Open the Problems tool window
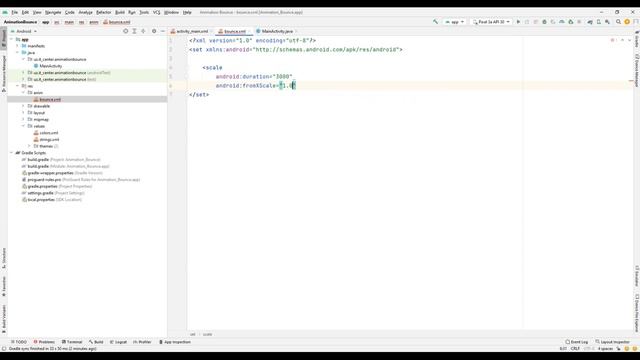 pos(44,342)
